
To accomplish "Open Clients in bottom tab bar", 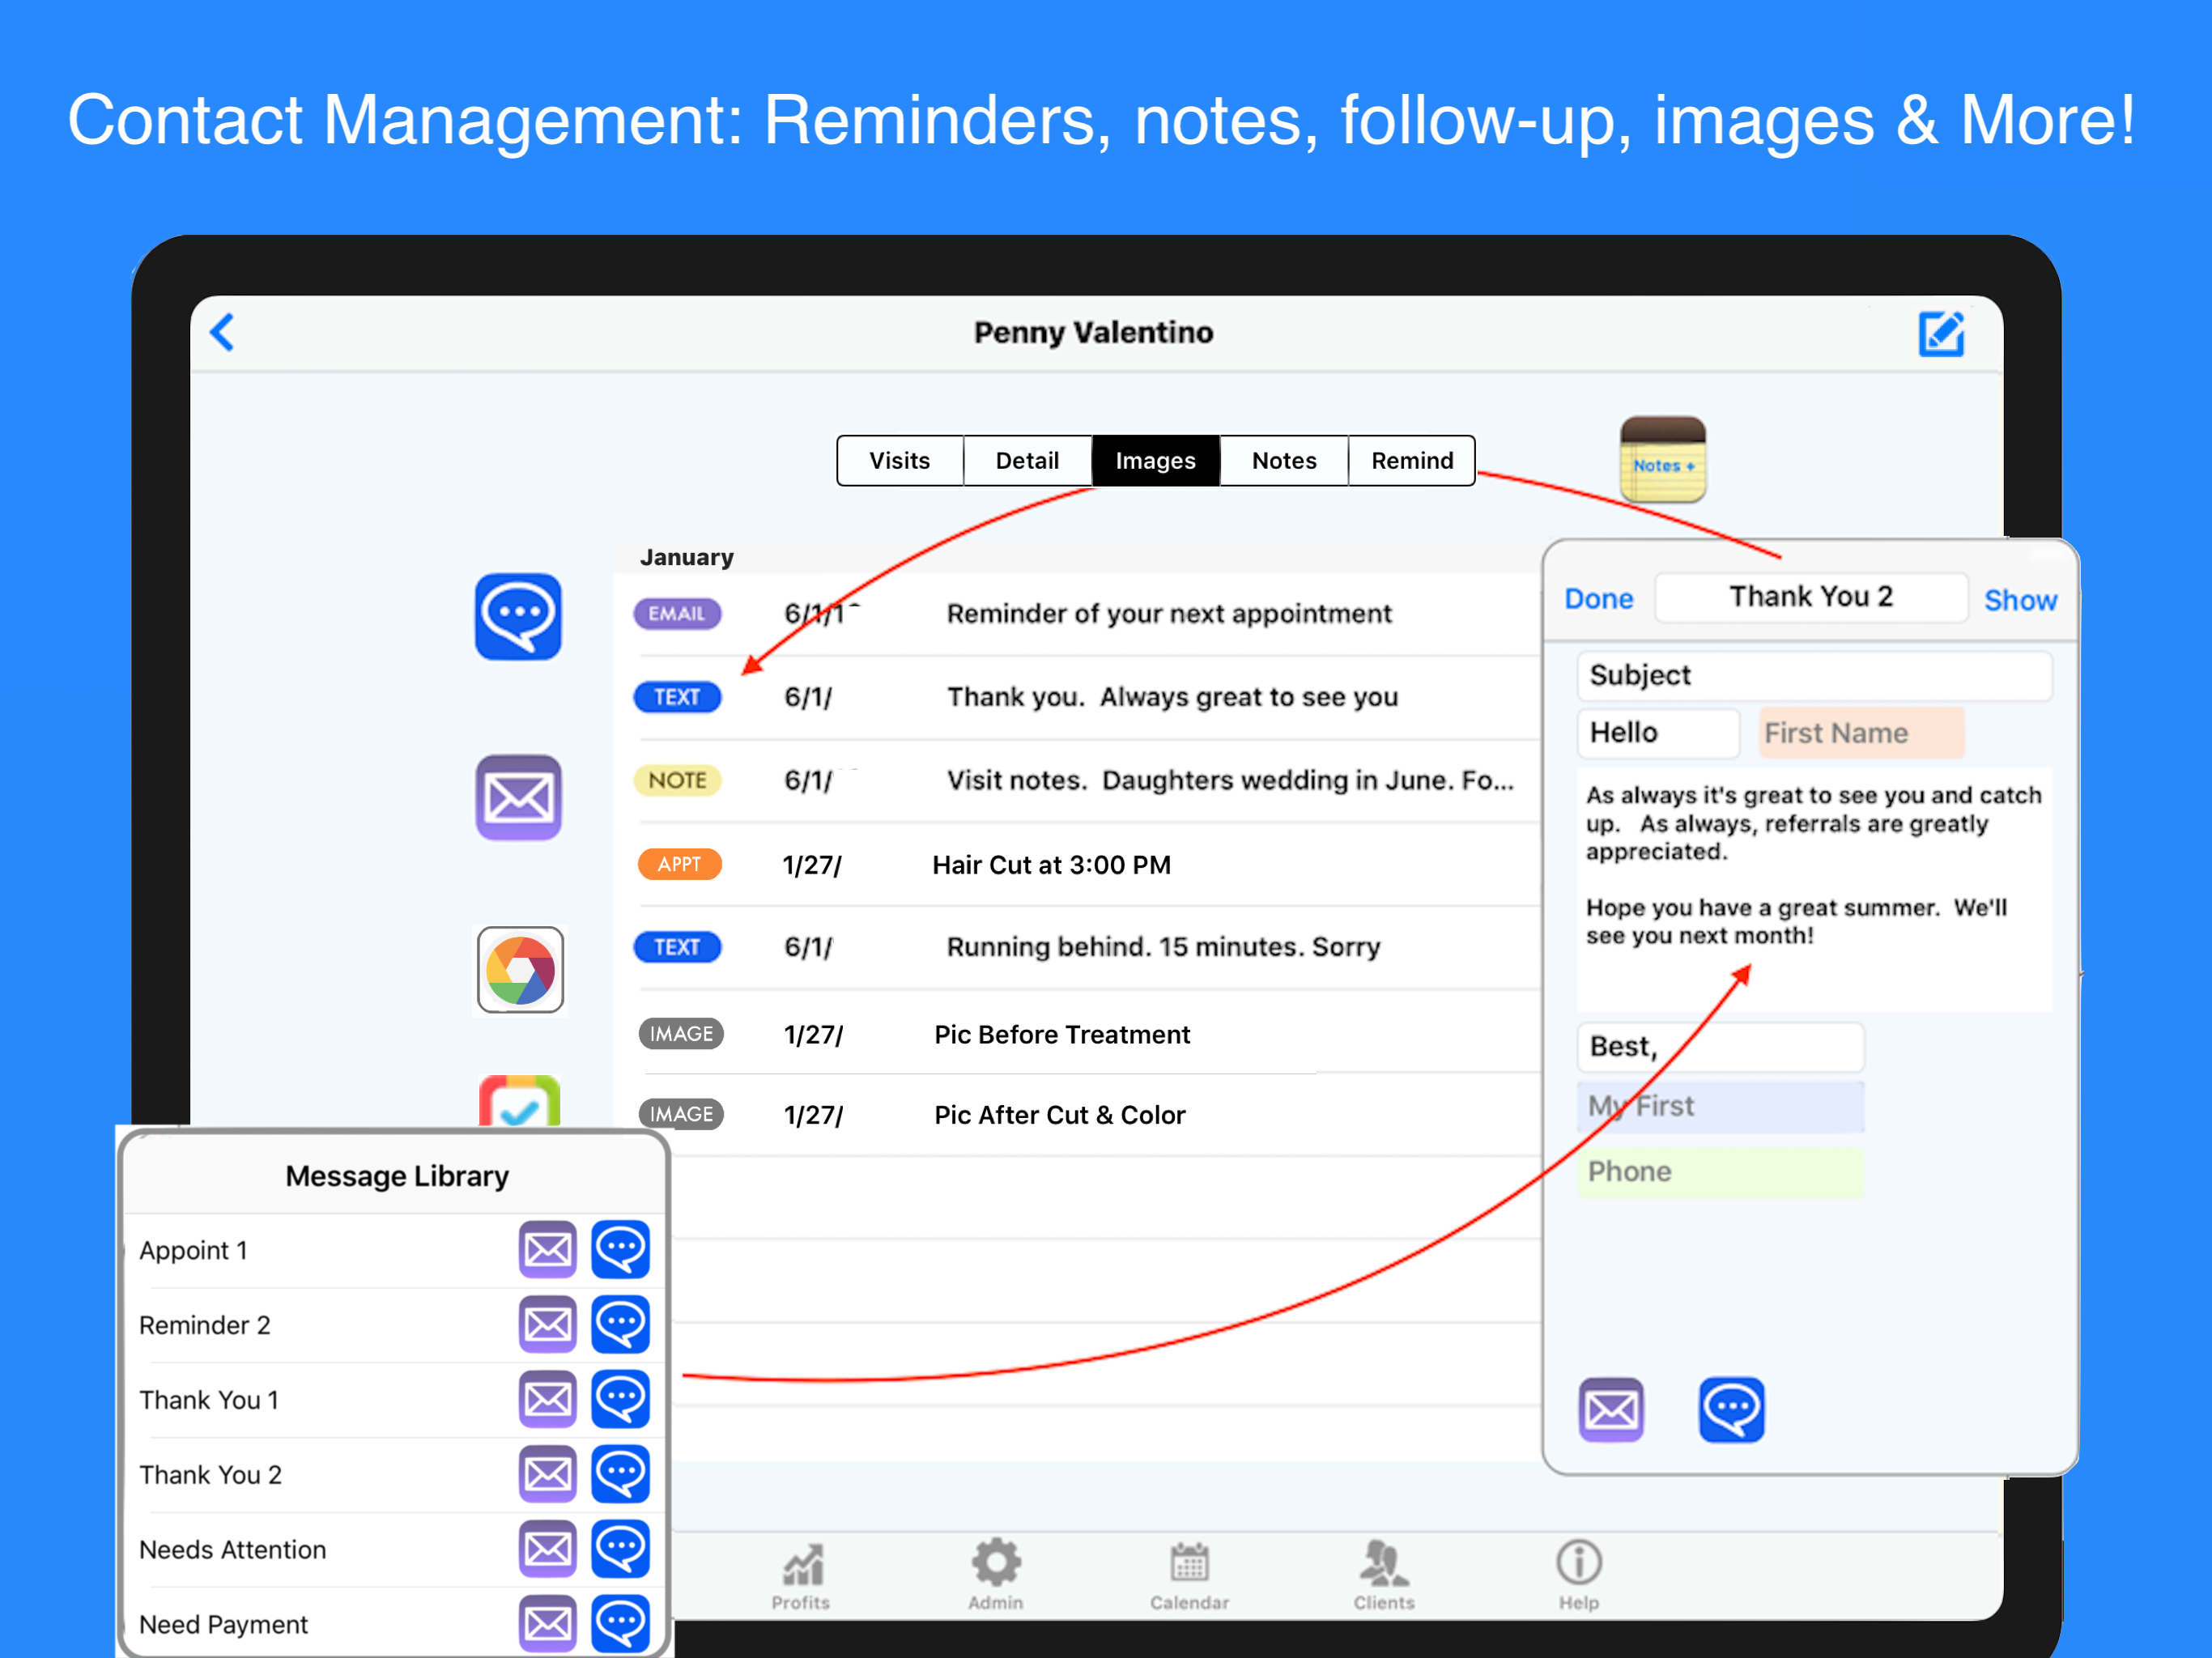I will click(x=1384, y=1575).
